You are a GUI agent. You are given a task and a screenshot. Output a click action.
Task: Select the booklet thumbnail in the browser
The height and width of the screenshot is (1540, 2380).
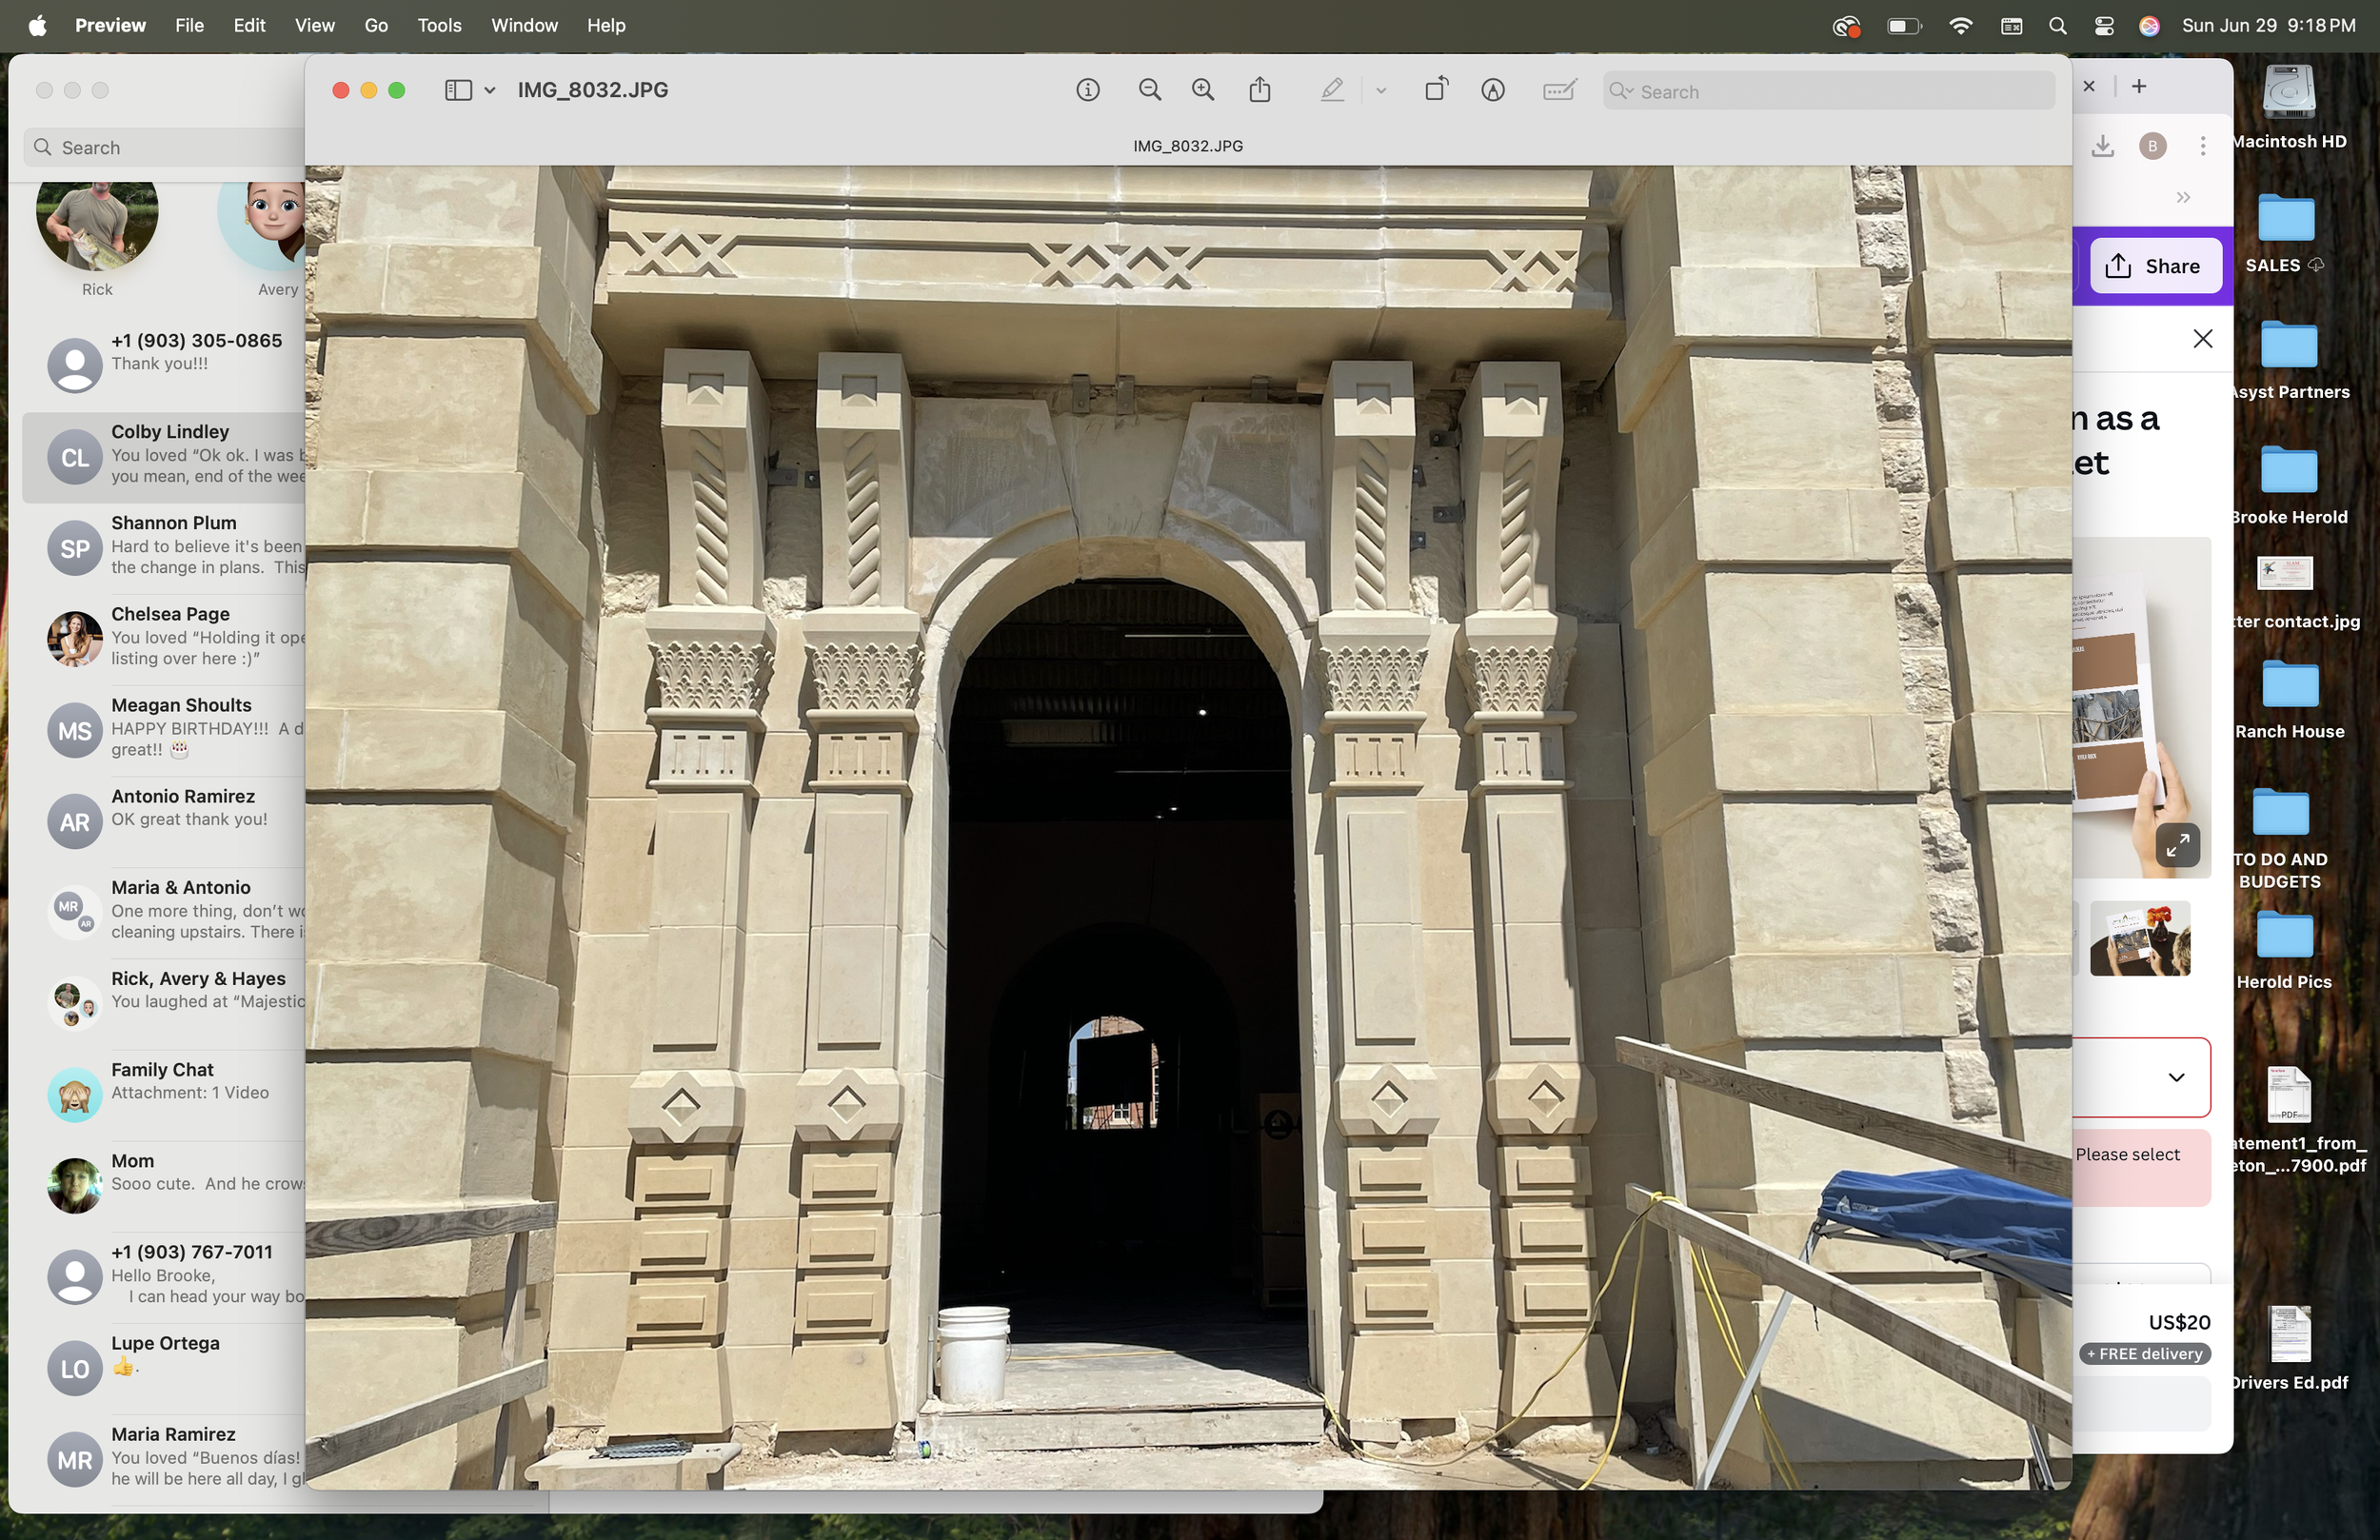coord(2140,938)
